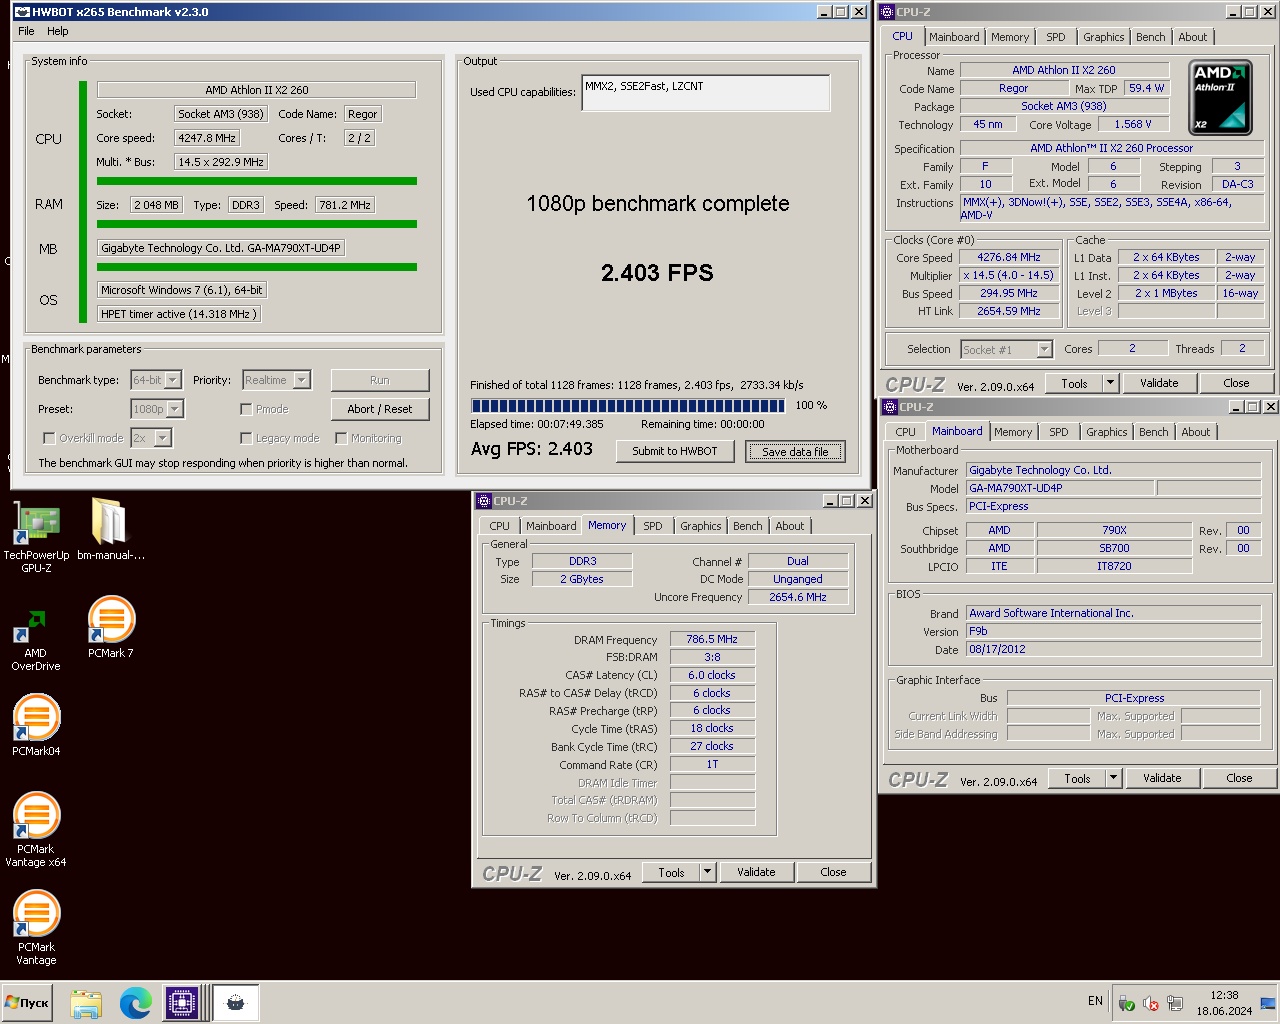
Task: Click the AMD Athlon II X2 260 name field in HWBOT
Action: click(257, 90)
